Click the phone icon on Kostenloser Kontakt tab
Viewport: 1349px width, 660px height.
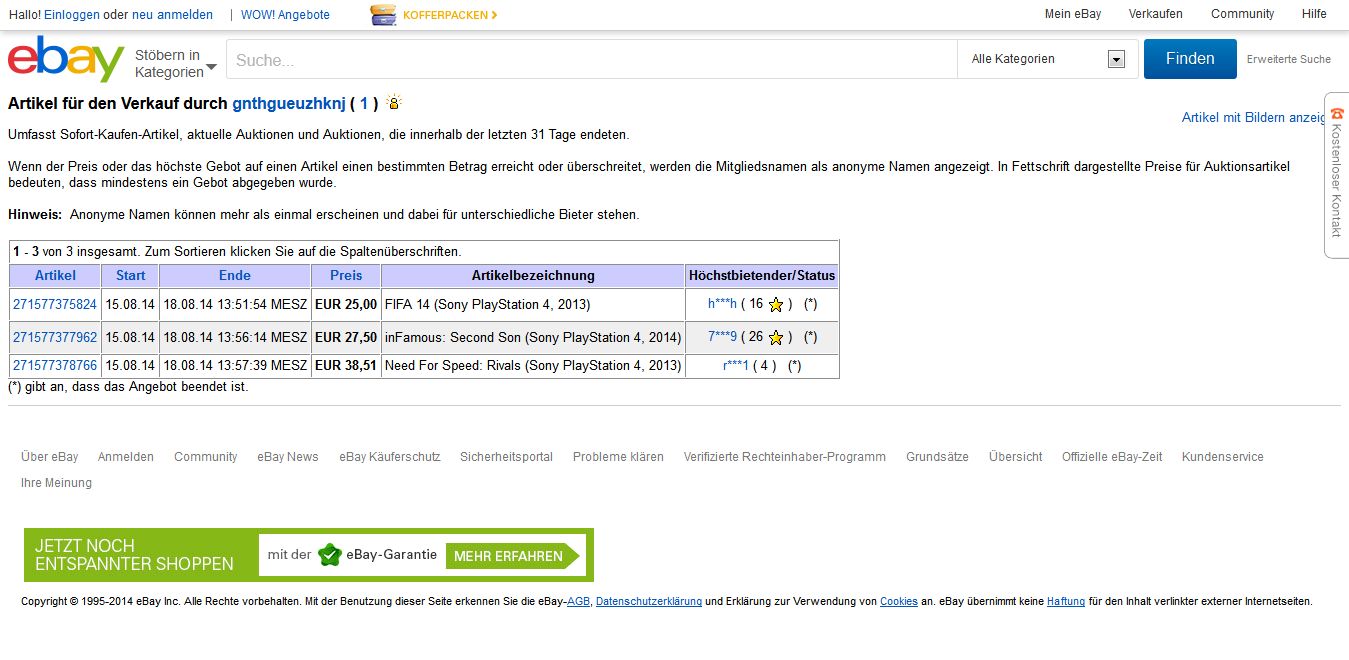[x=1337, y=114]
